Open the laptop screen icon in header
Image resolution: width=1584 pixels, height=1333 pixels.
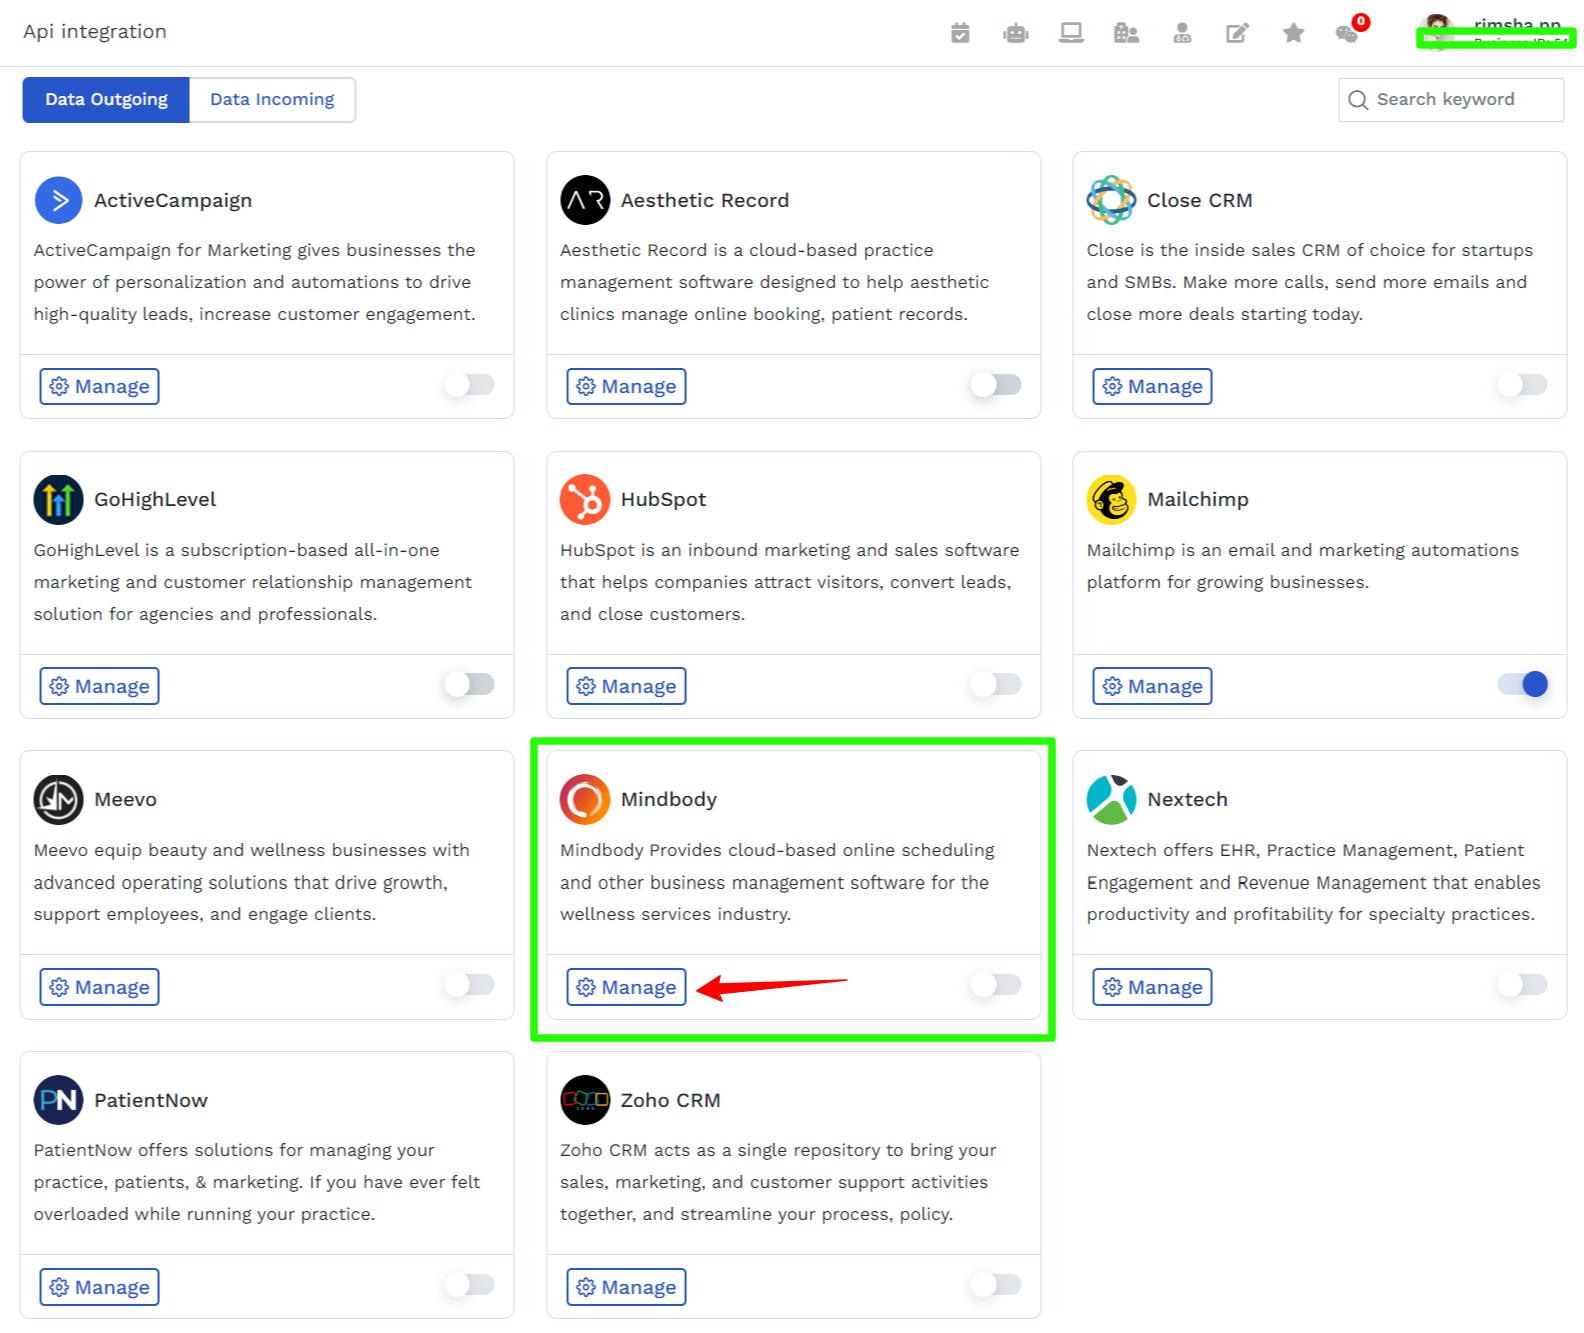click(x=1071, y=33)
